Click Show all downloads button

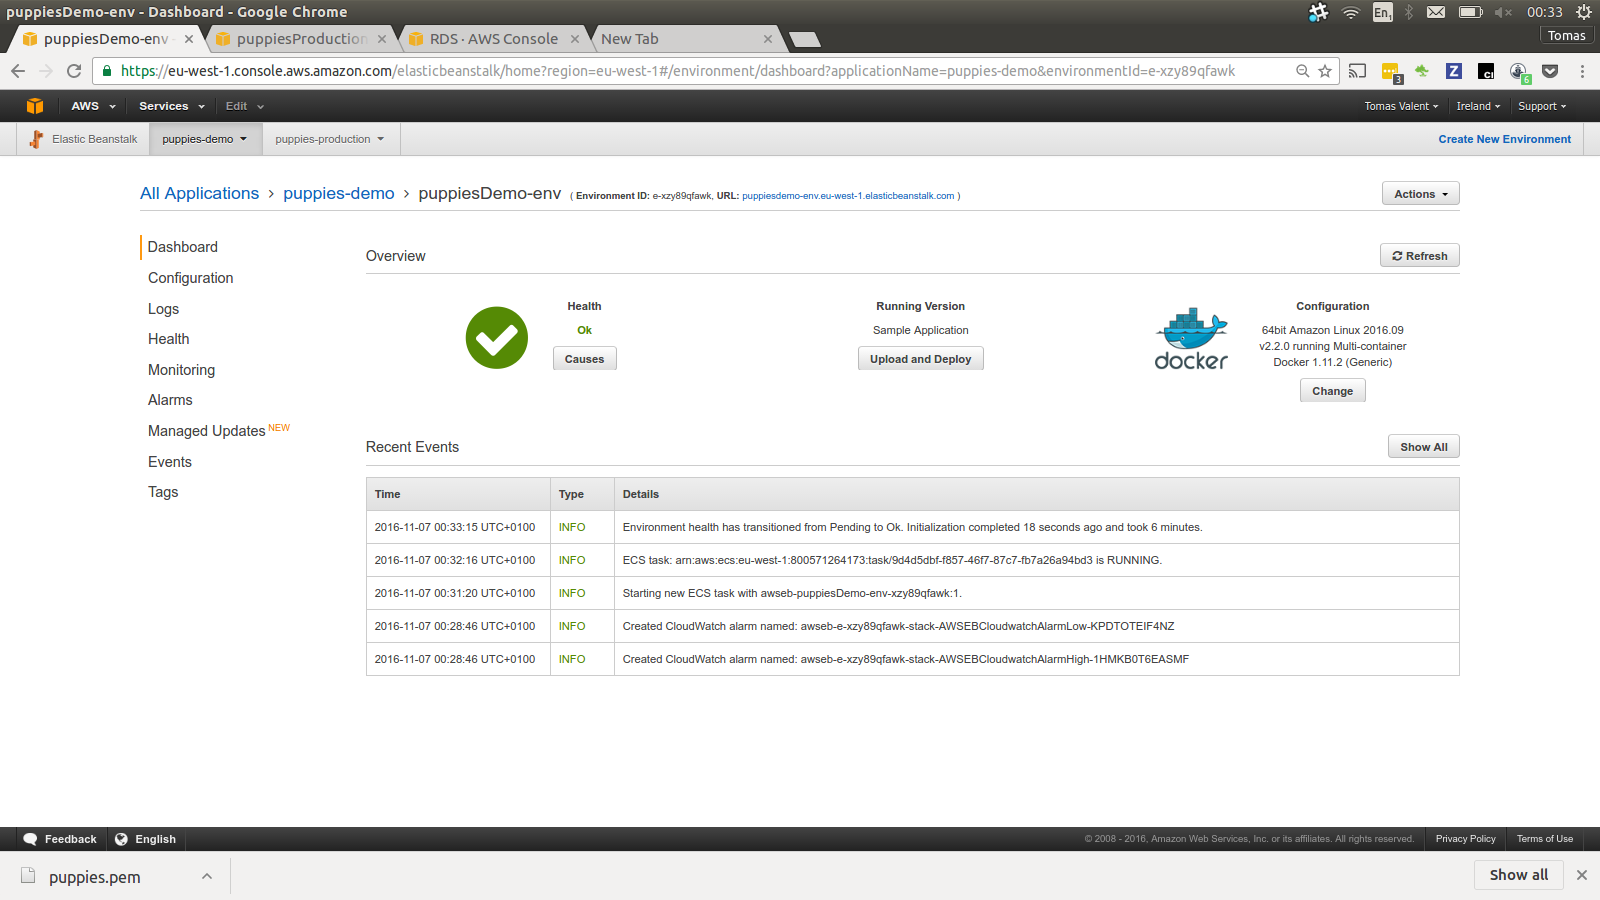[1518, 875]
